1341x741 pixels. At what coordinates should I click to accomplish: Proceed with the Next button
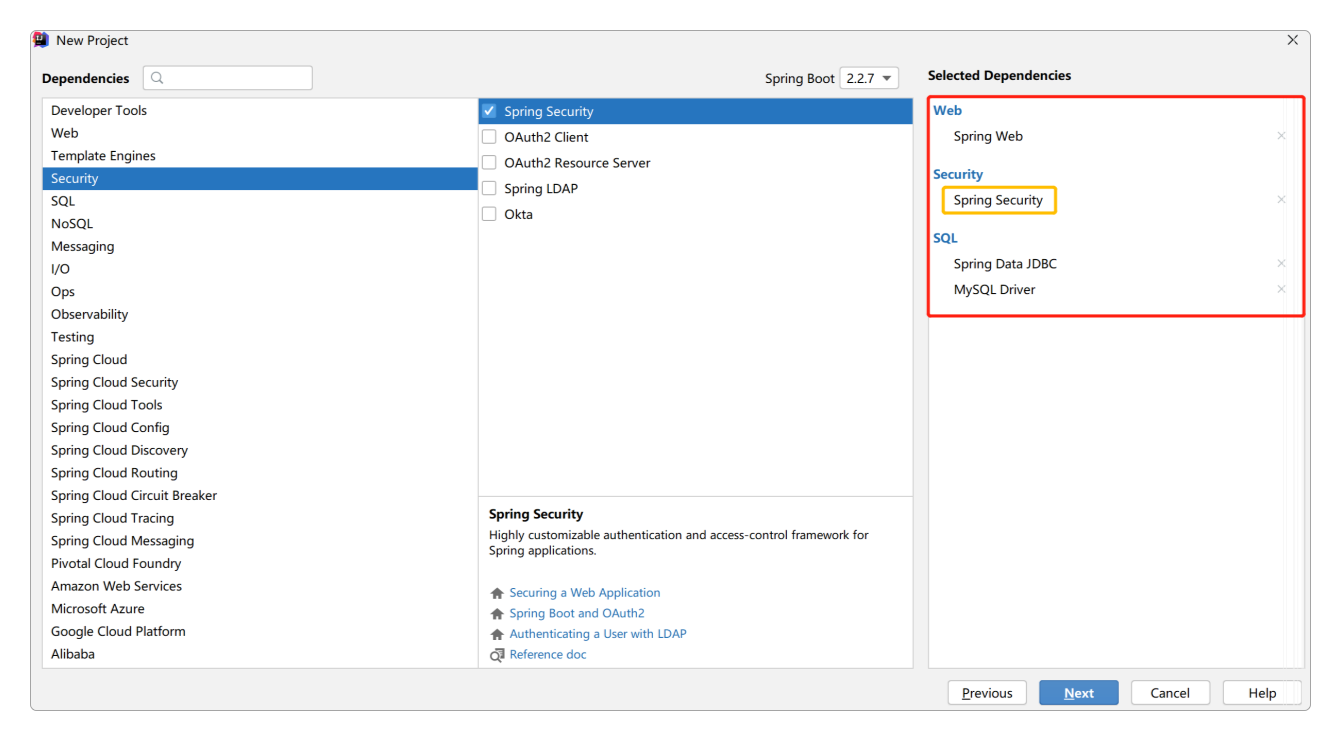1078,693
